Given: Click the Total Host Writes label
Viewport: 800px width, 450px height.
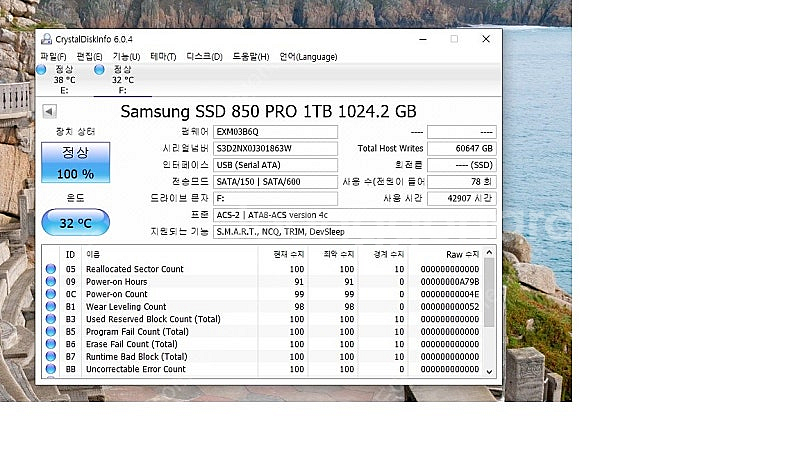Looking at the screenshot, I should click(x=390, y=148).
